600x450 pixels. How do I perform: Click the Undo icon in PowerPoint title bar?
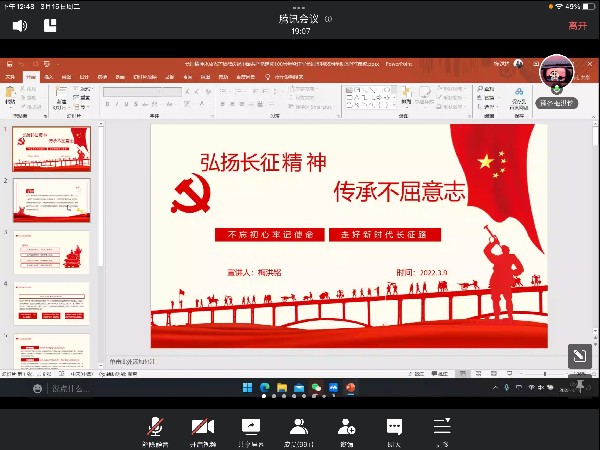coord(22,64)
